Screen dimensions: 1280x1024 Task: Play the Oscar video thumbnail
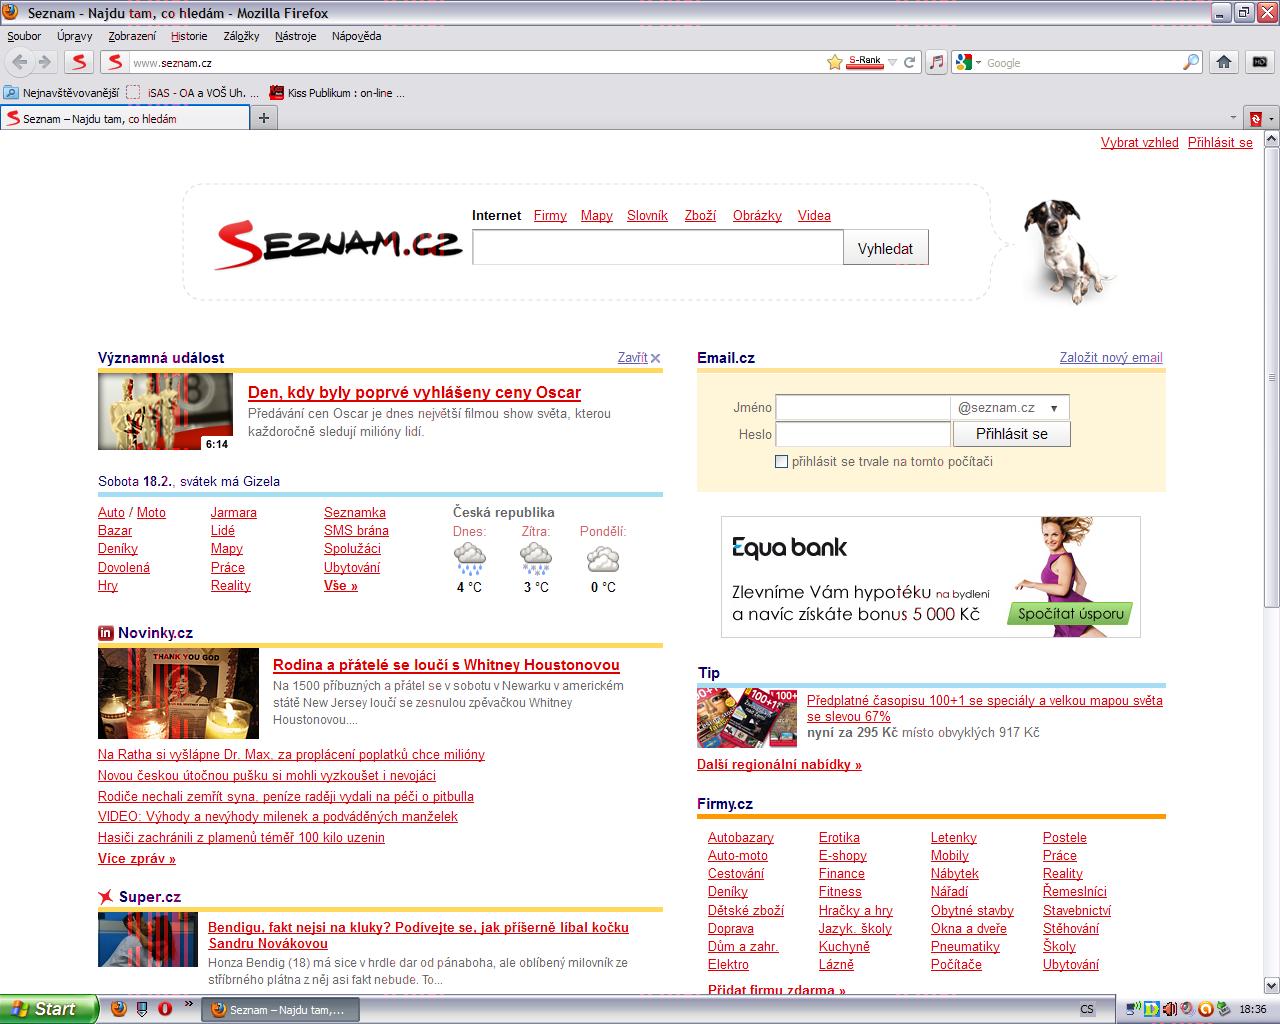point(165,411)
